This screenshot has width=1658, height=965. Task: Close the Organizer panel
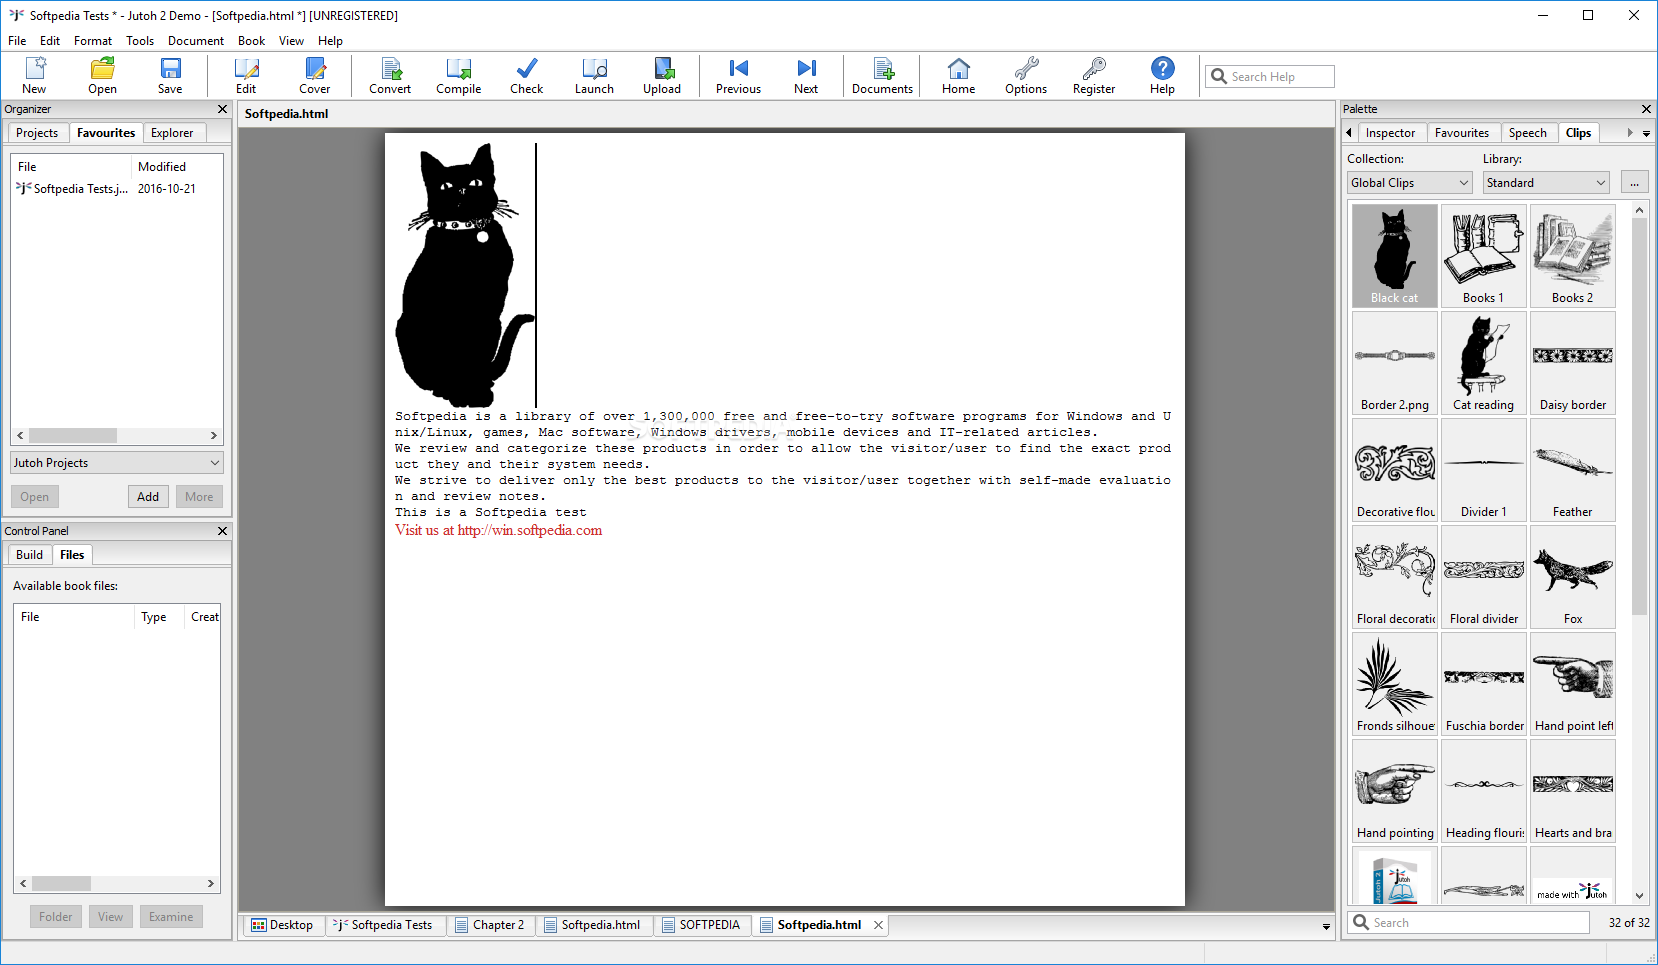point(223,109)
